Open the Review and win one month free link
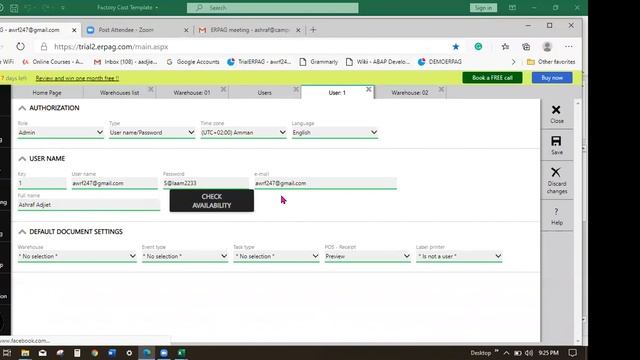640x360 pixels. coord(77,78)
